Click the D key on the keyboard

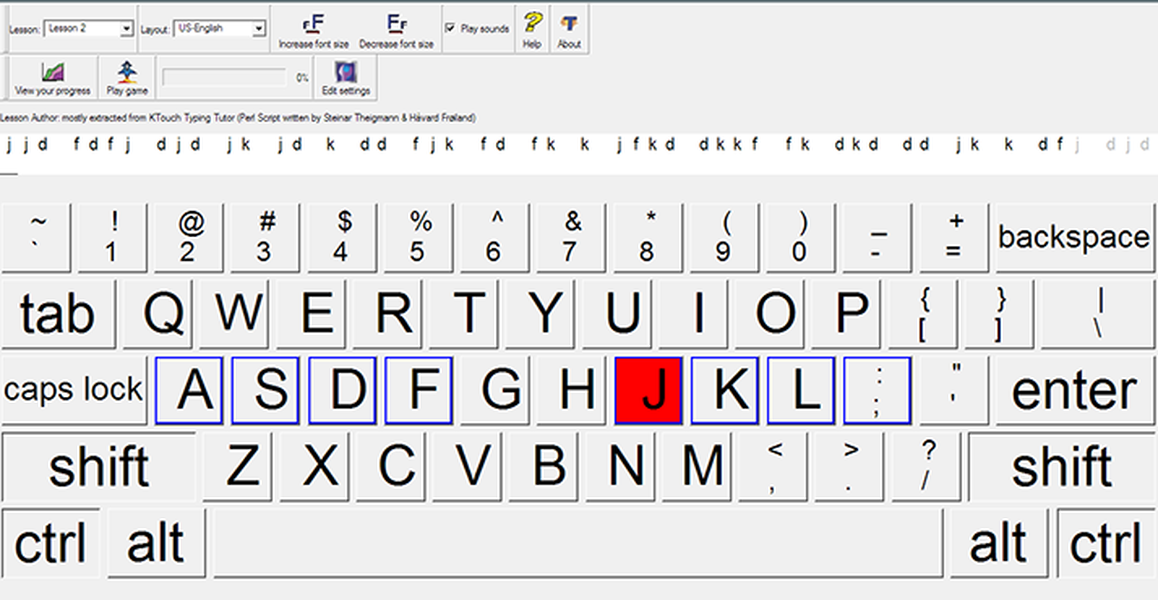point(342,390)
